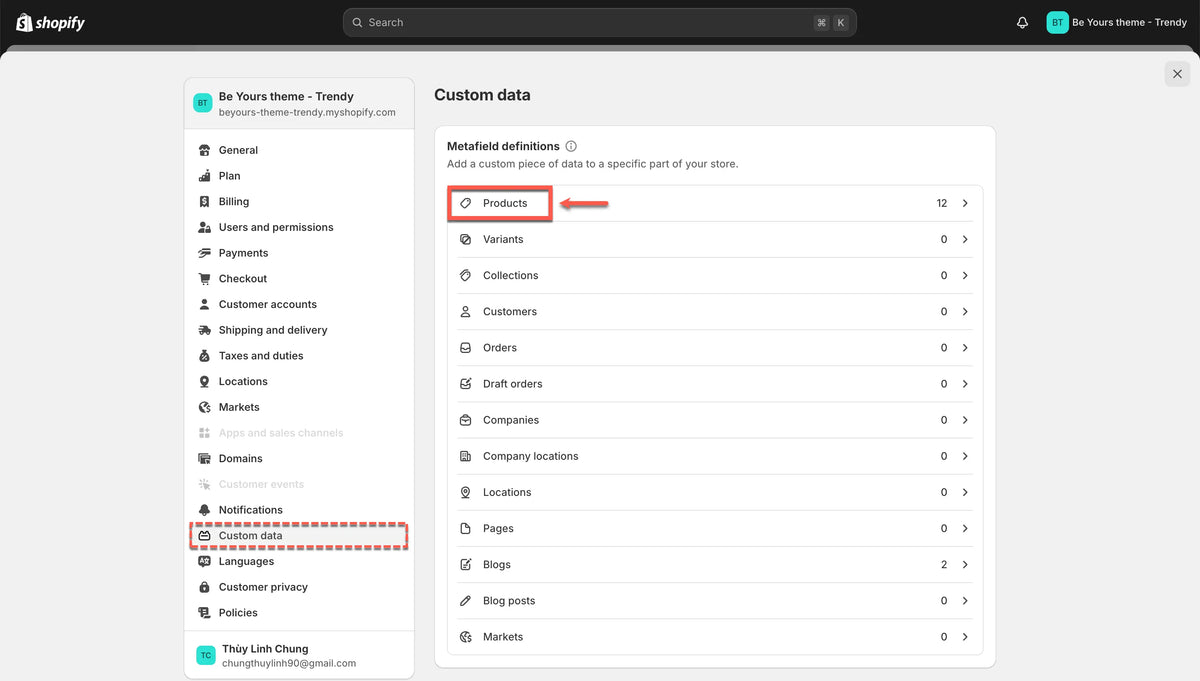Open Locations metafield definitions row

pyautogui.click(x=715, y=492)
